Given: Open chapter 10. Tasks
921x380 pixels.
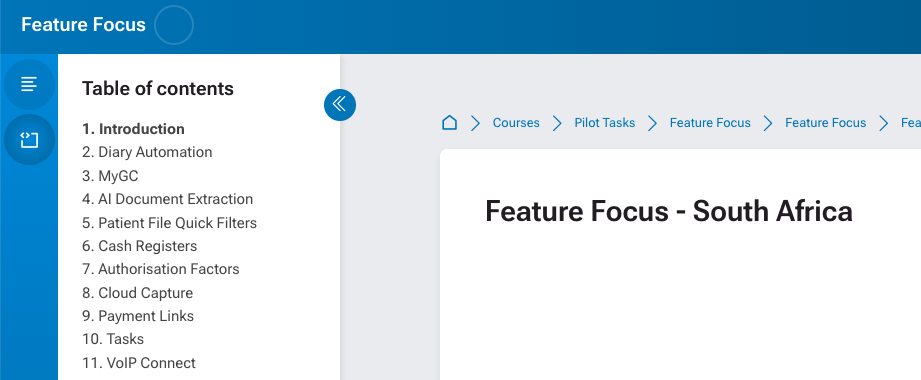Looking at the screenshot, I should point(113,339).
